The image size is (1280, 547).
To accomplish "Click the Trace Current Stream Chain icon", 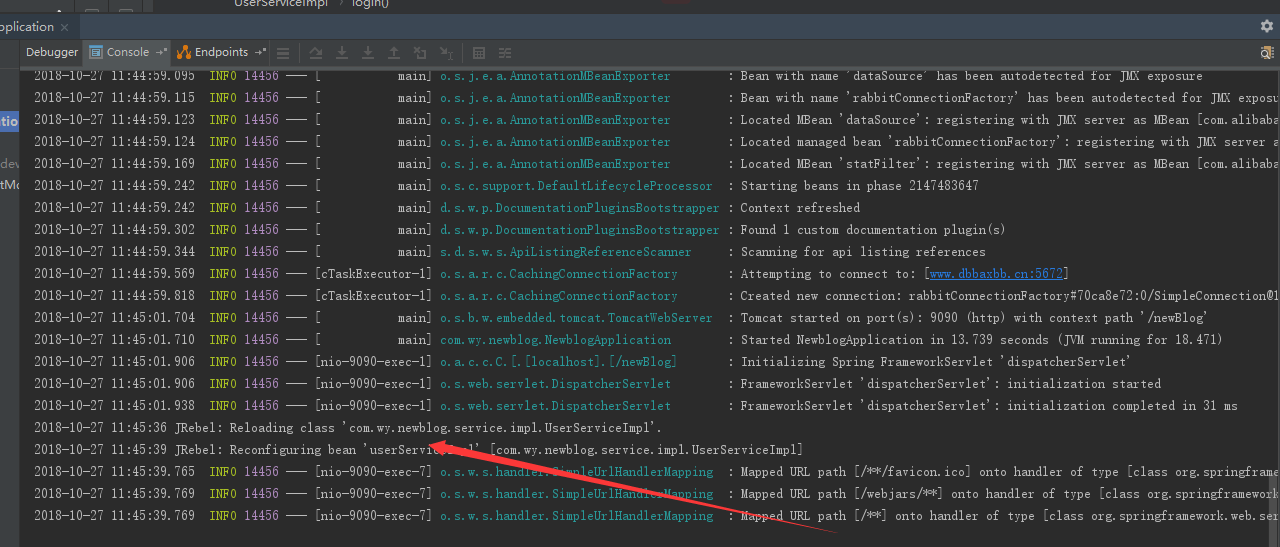I will click(505, 52).
